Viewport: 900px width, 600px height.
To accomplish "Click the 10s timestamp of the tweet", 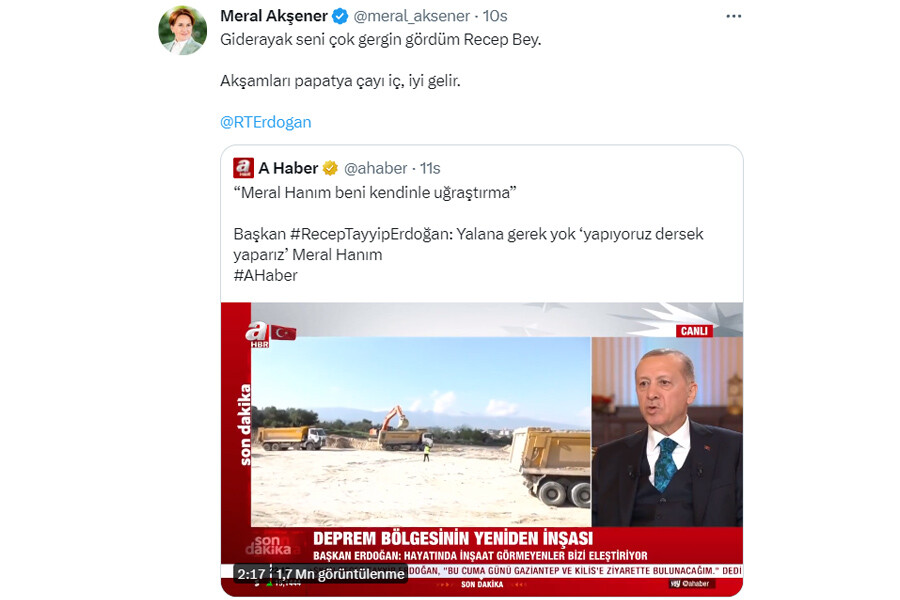I will tap(495, 16).
